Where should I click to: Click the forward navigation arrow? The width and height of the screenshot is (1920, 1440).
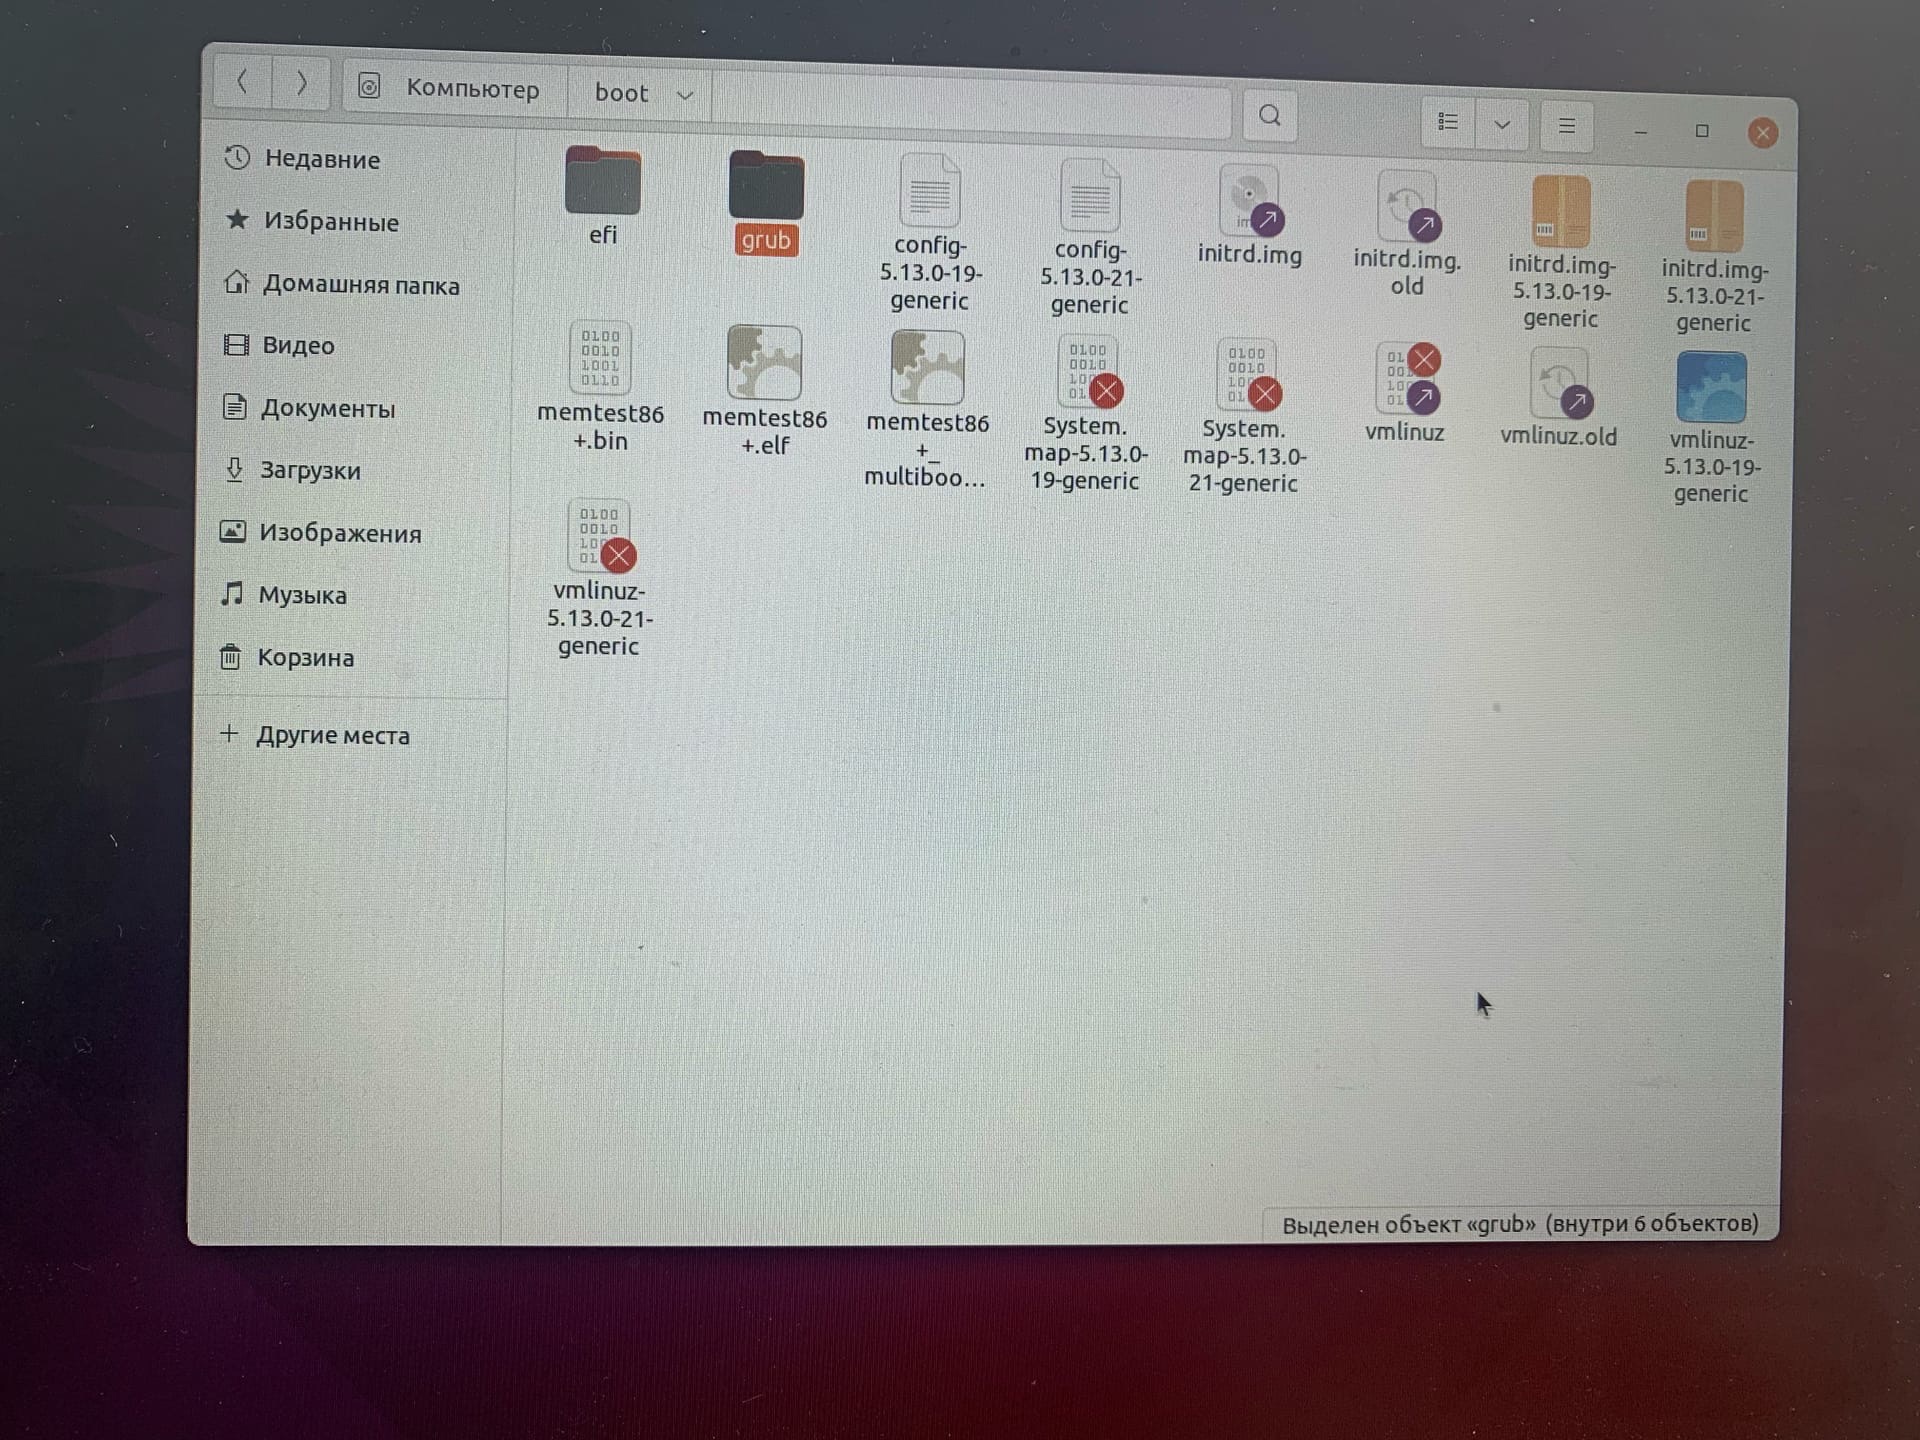click(301, 83)
